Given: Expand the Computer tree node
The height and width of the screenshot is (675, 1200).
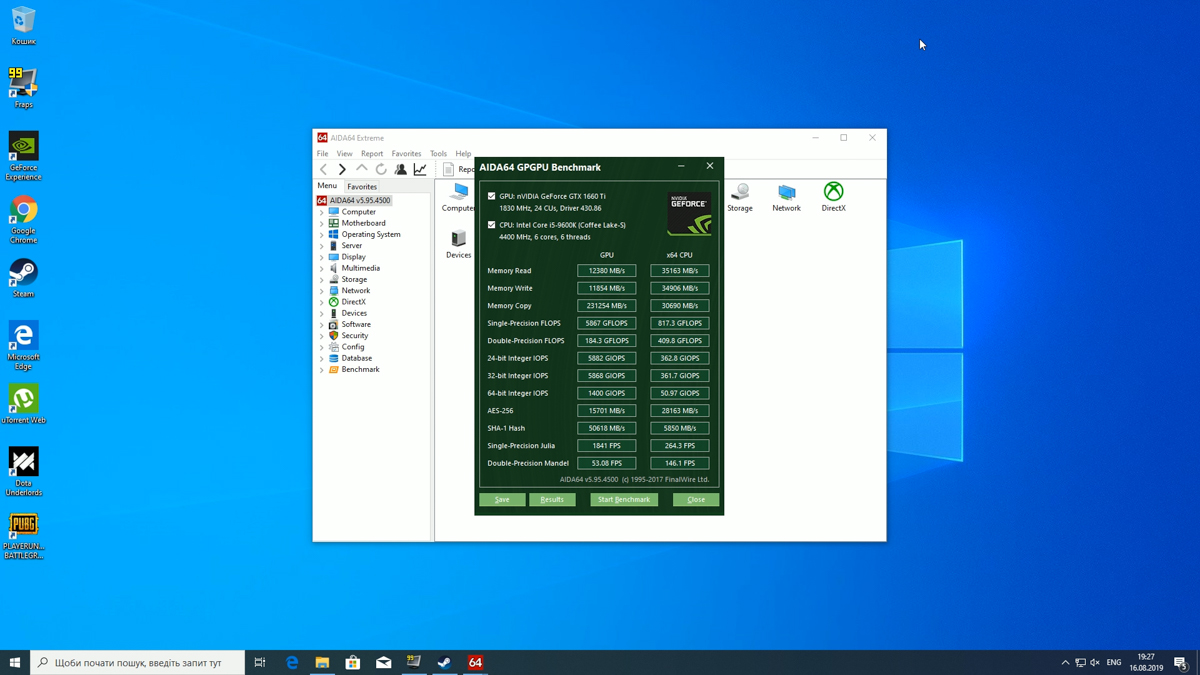Looking at the screenshot, I should [322, 212].
